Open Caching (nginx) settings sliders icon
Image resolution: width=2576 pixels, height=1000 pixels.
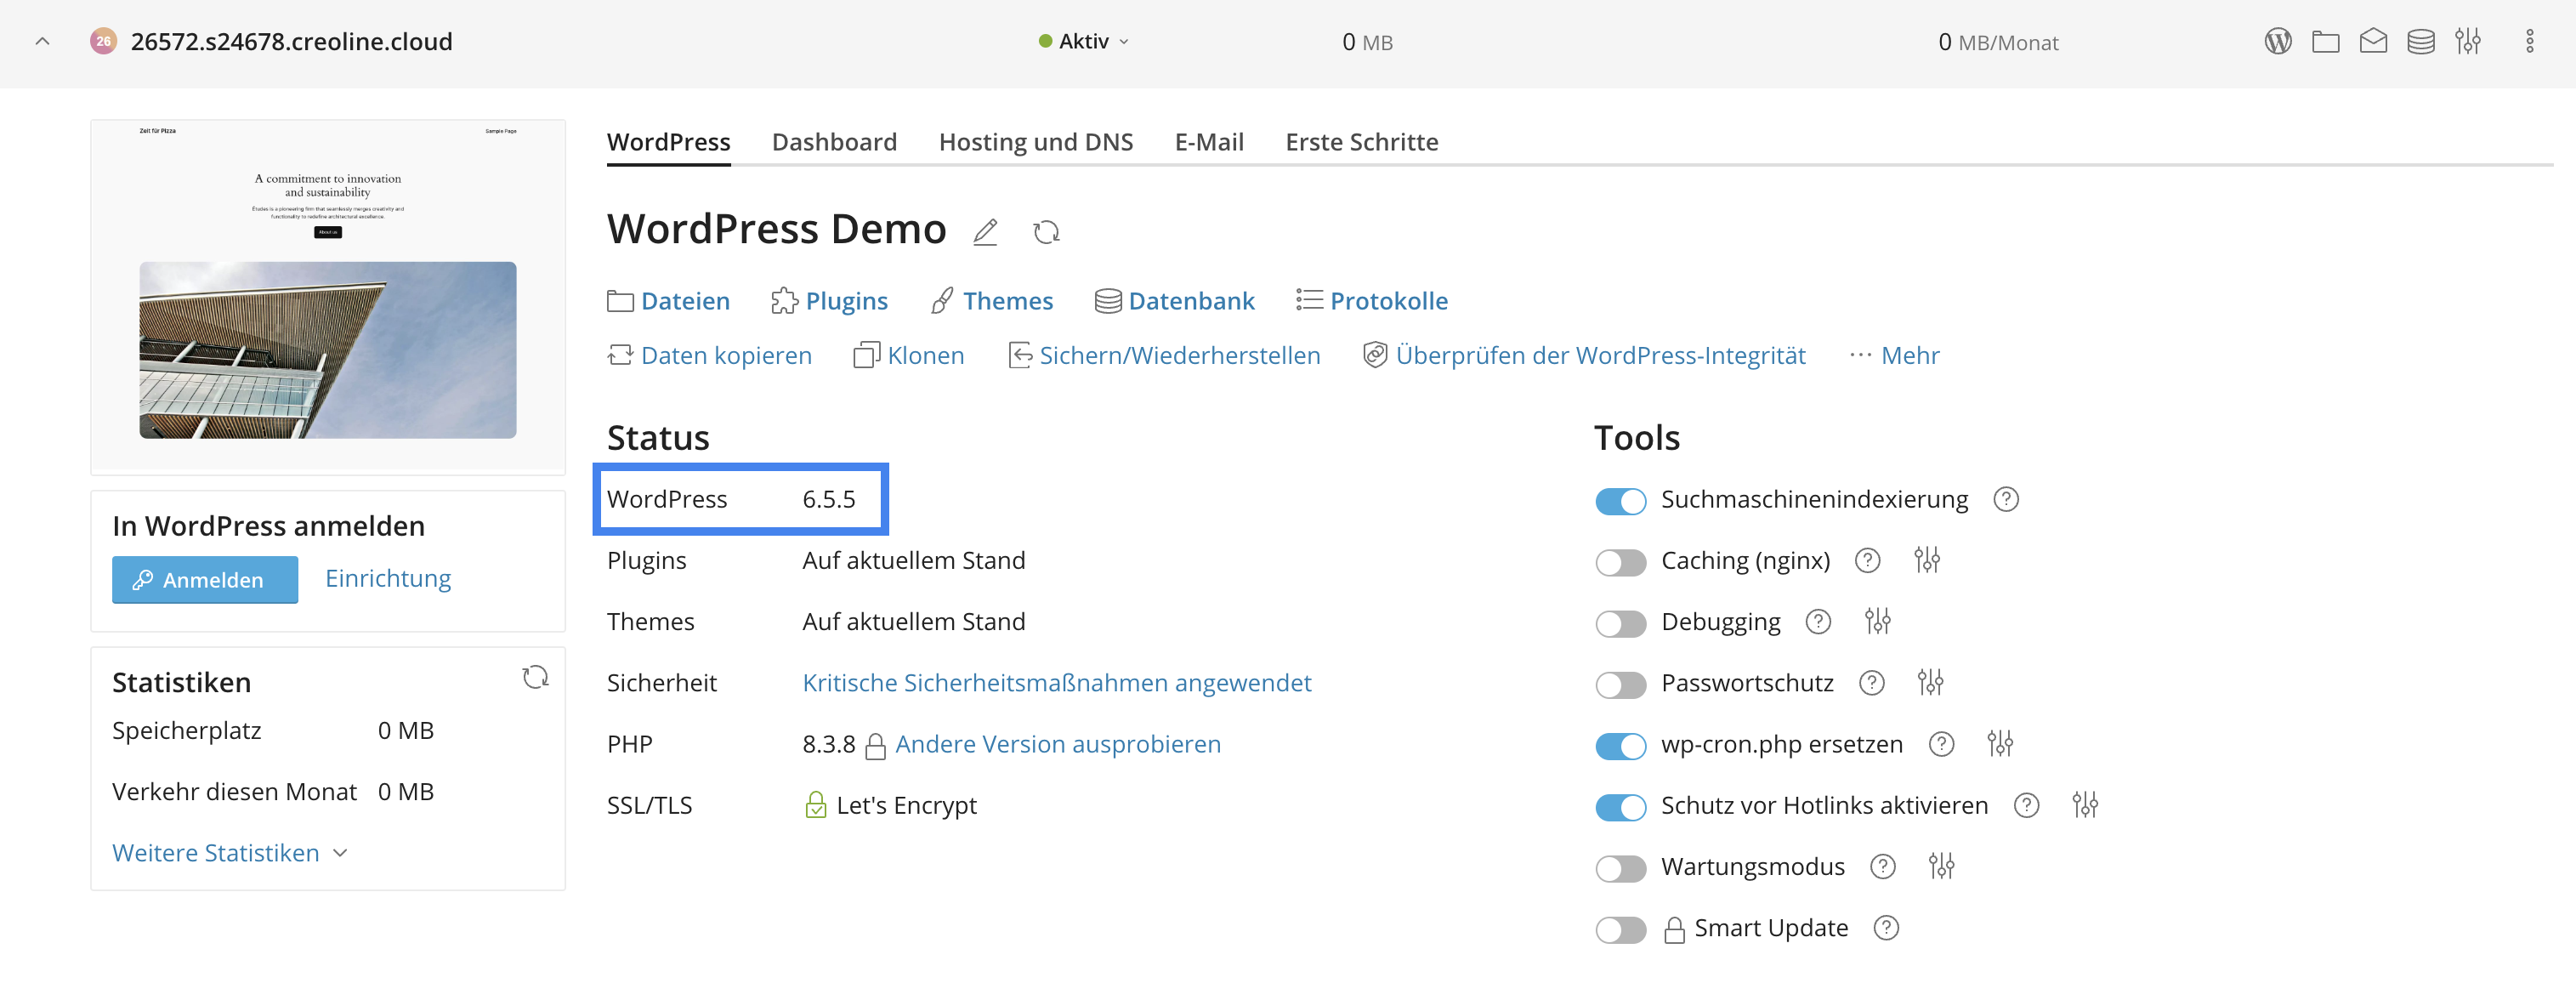point(1927,561)
